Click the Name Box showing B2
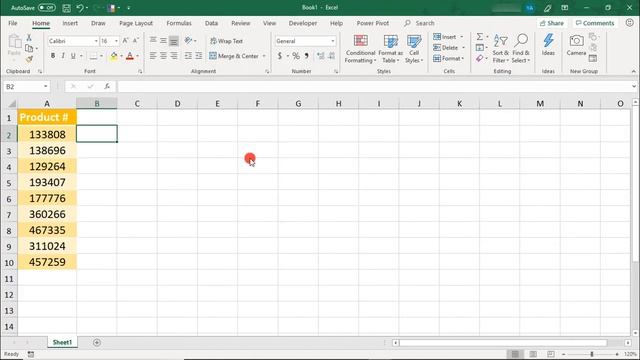 (x=27, y=87)
